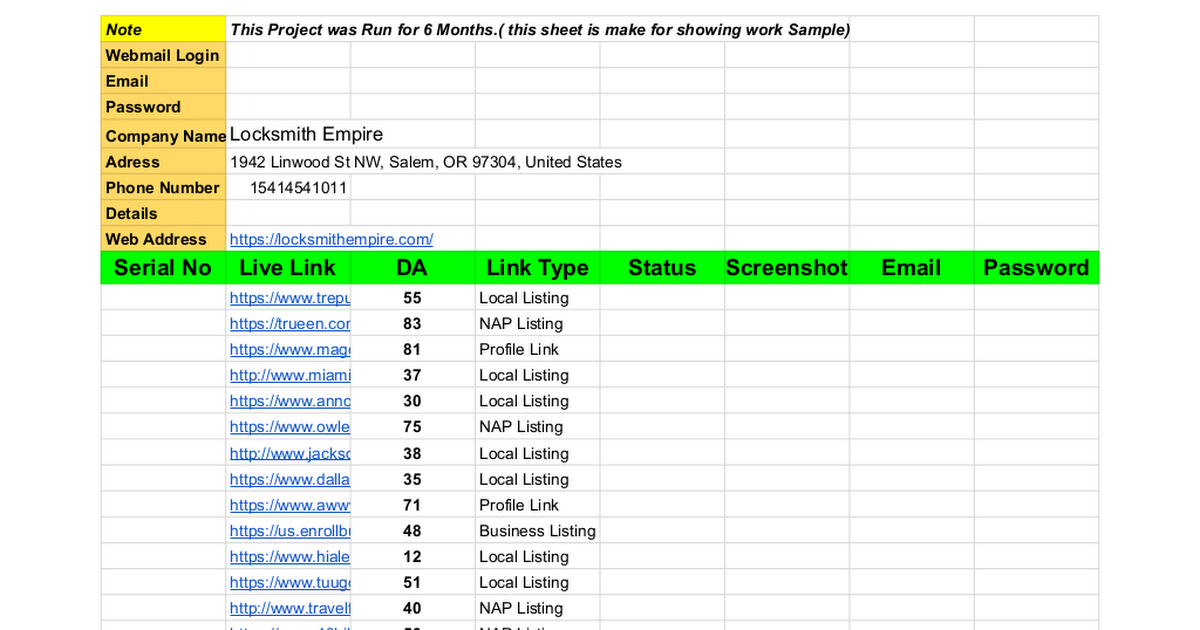Open the https://www.anno live link
This screenshot has height=630, width=1200.
click(x=290, y=401)
